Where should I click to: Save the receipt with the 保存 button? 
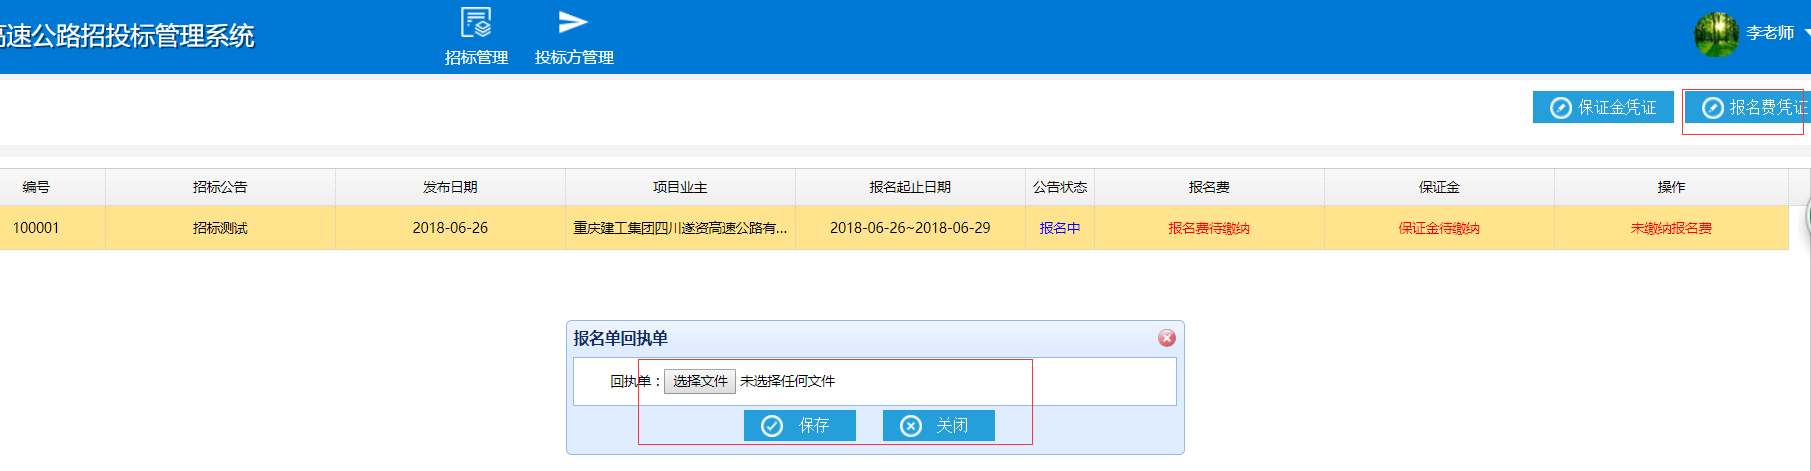pos(799,426)
